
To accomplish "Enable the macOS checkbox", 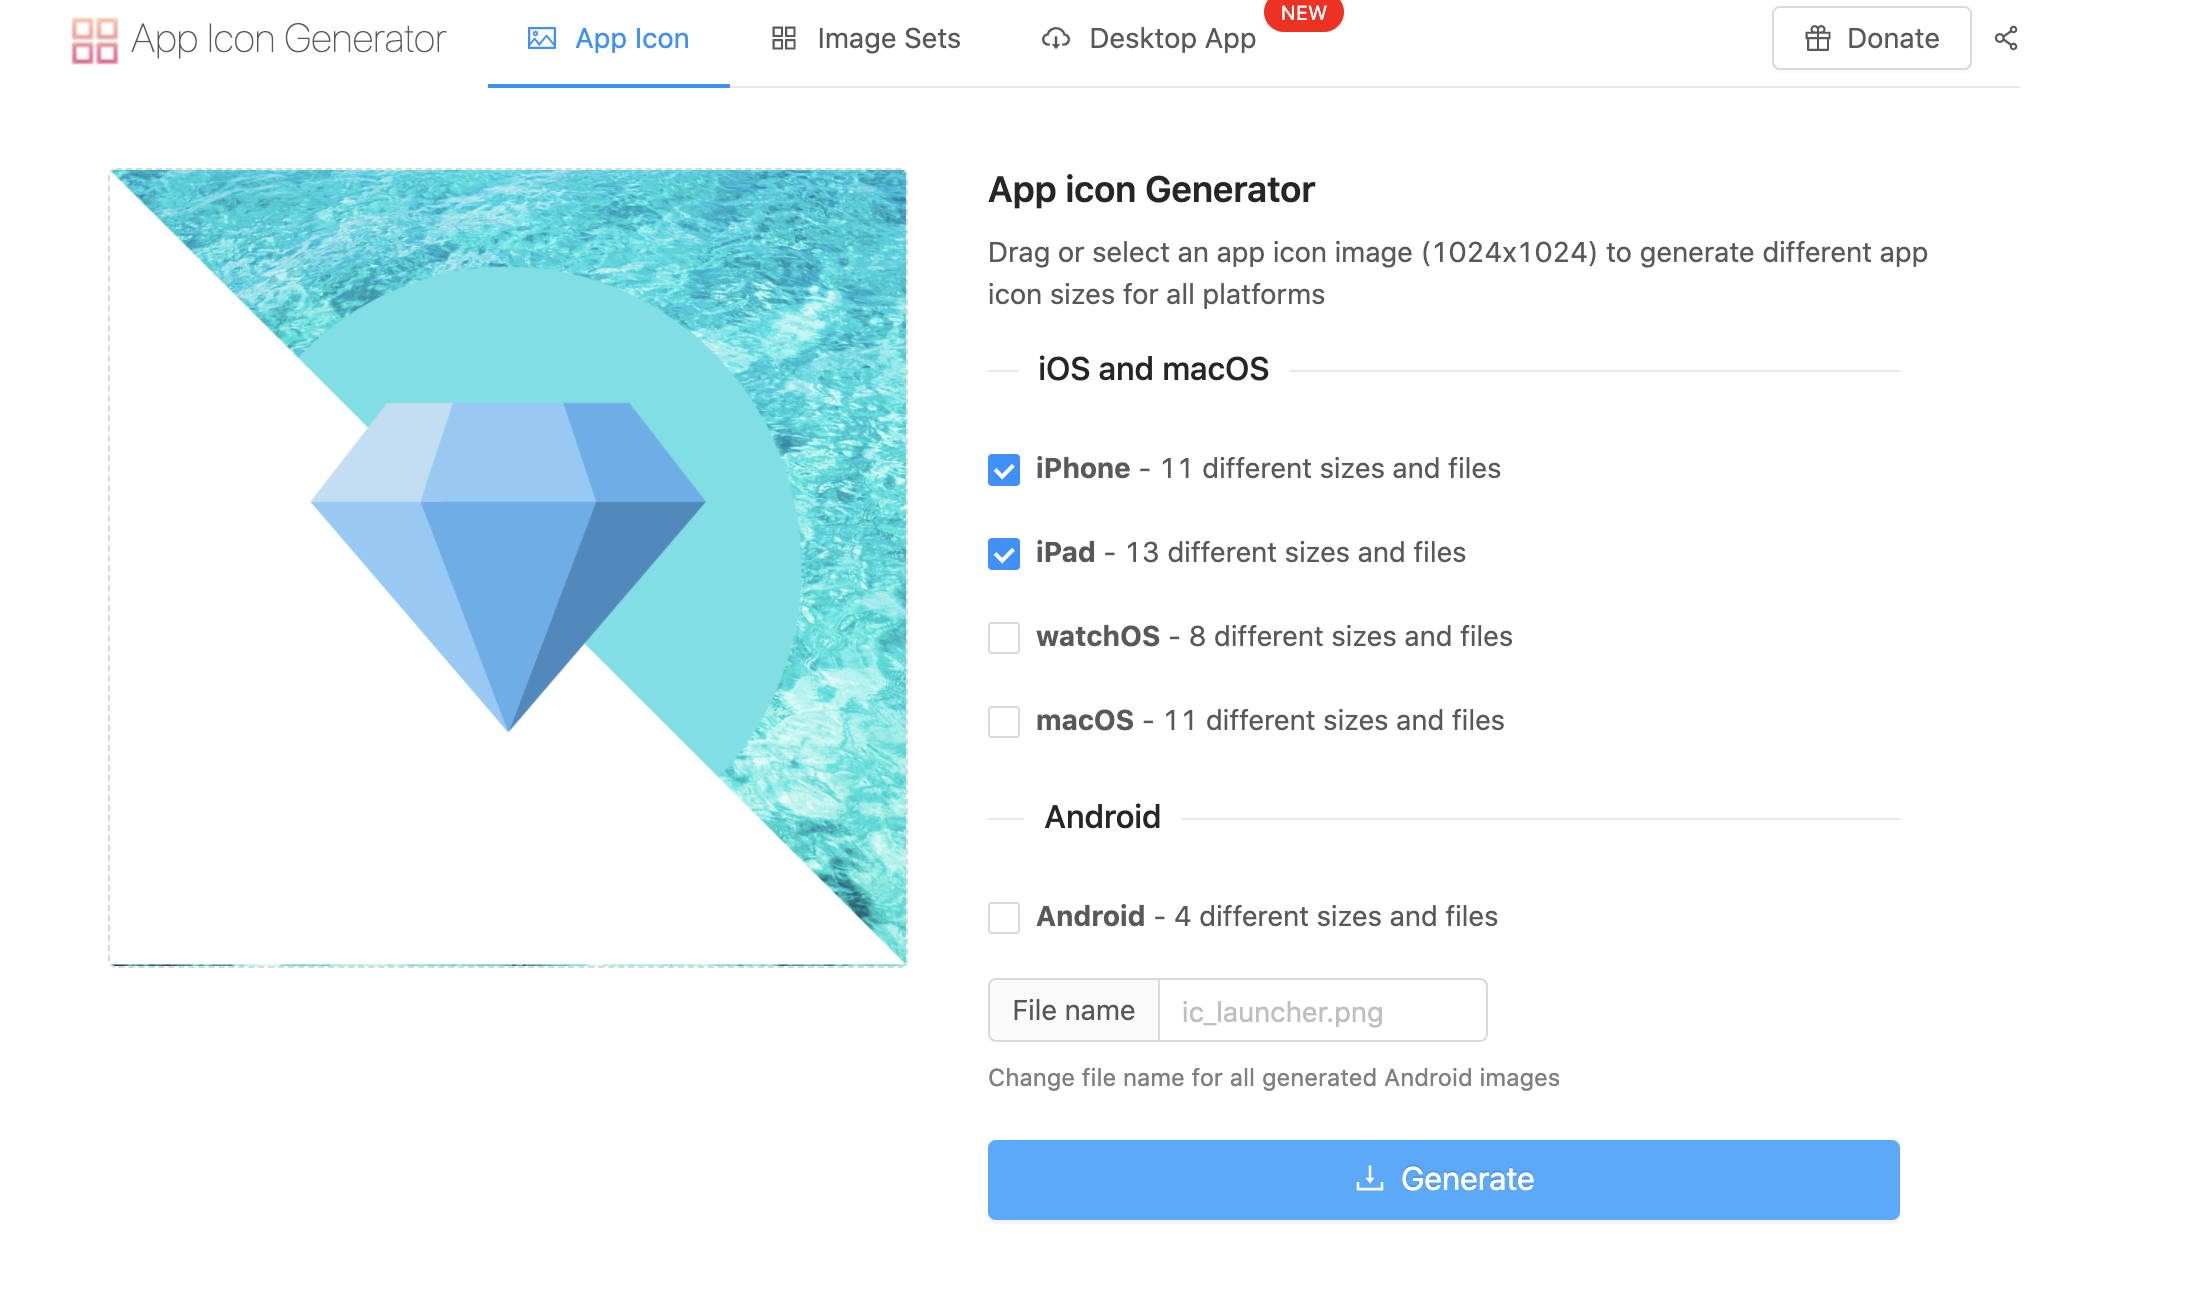I will (1004, 722).
